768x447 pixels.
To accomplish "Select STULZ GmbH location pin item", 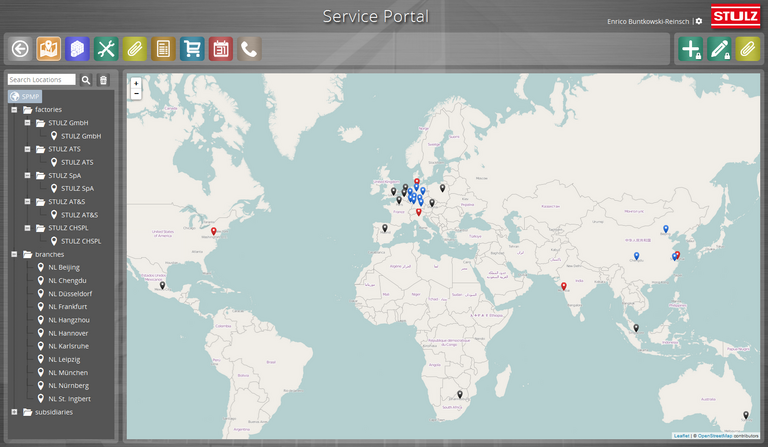I will tap(76, 136).
